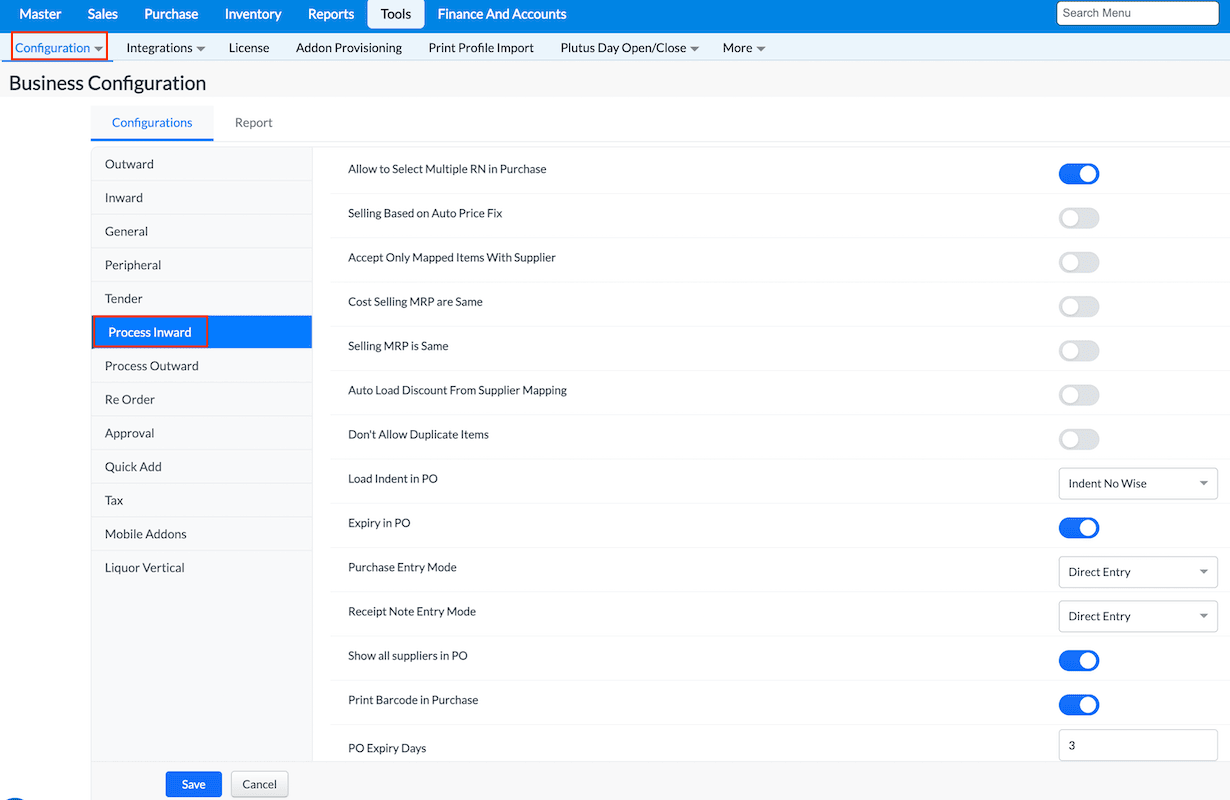
Task: Select the Outward category
Action: [201, 164]
